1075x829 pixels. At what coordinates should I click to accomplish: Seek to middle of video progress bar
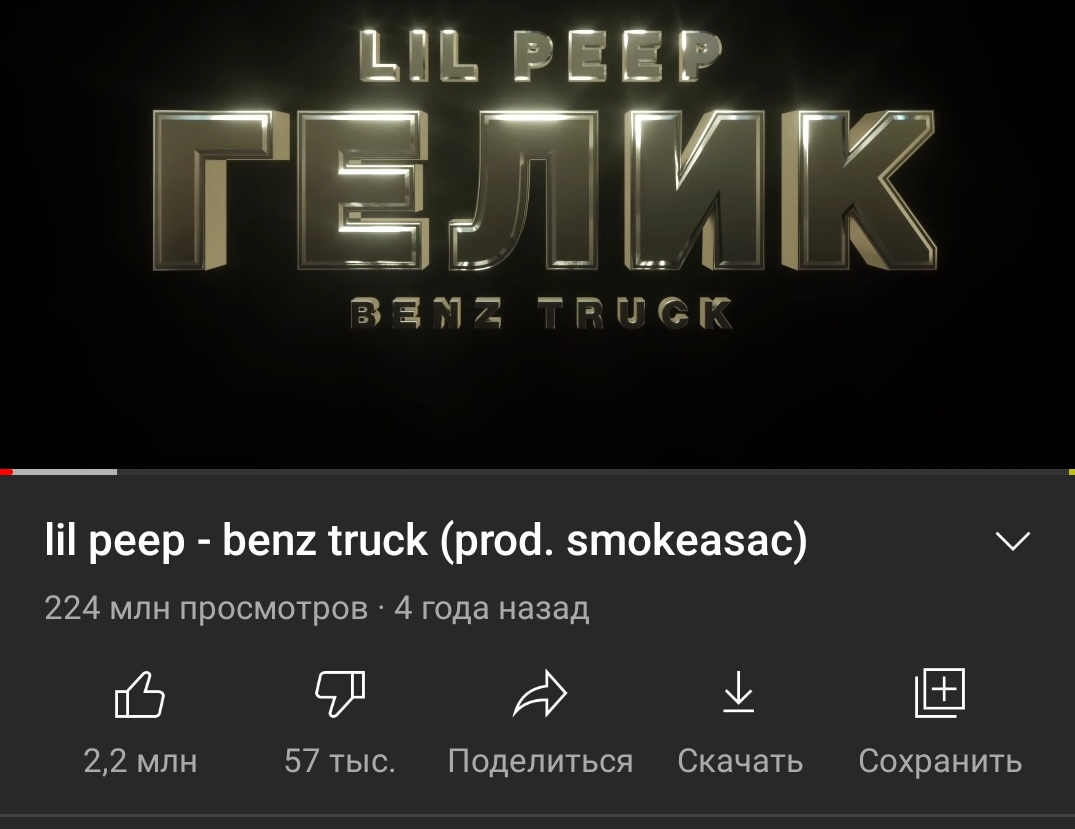[538, 472]
